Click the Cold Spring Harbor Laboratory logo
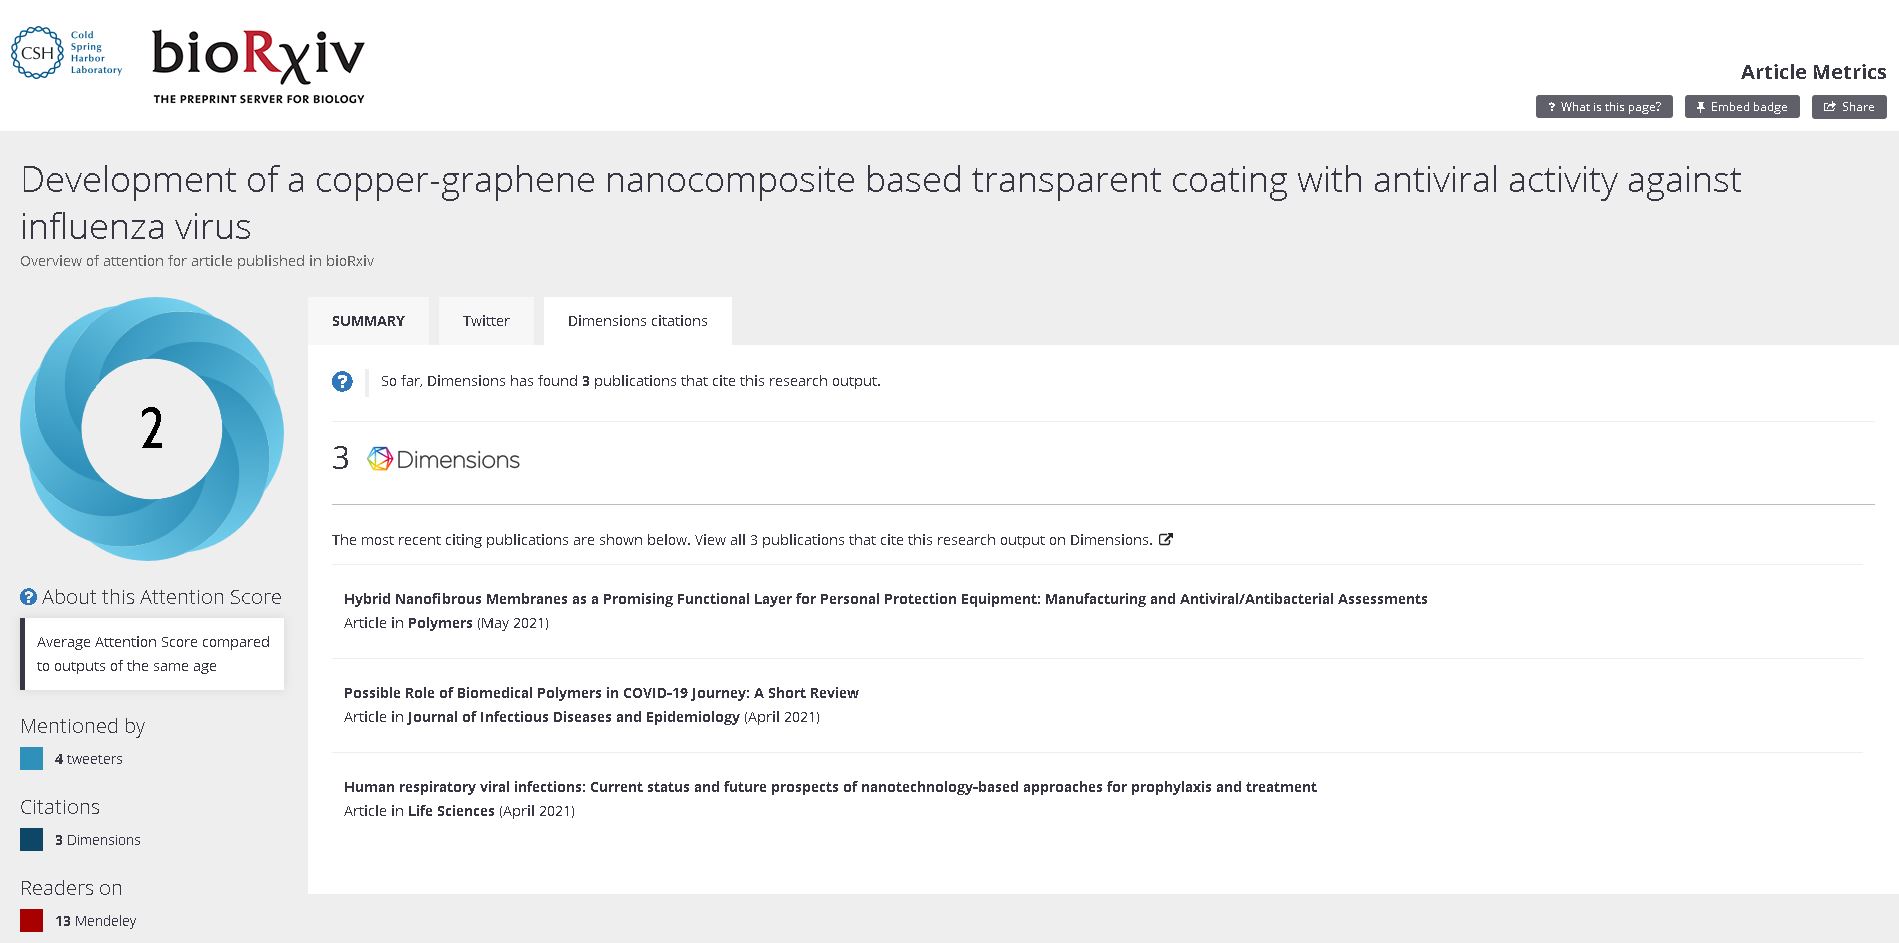 66,53
